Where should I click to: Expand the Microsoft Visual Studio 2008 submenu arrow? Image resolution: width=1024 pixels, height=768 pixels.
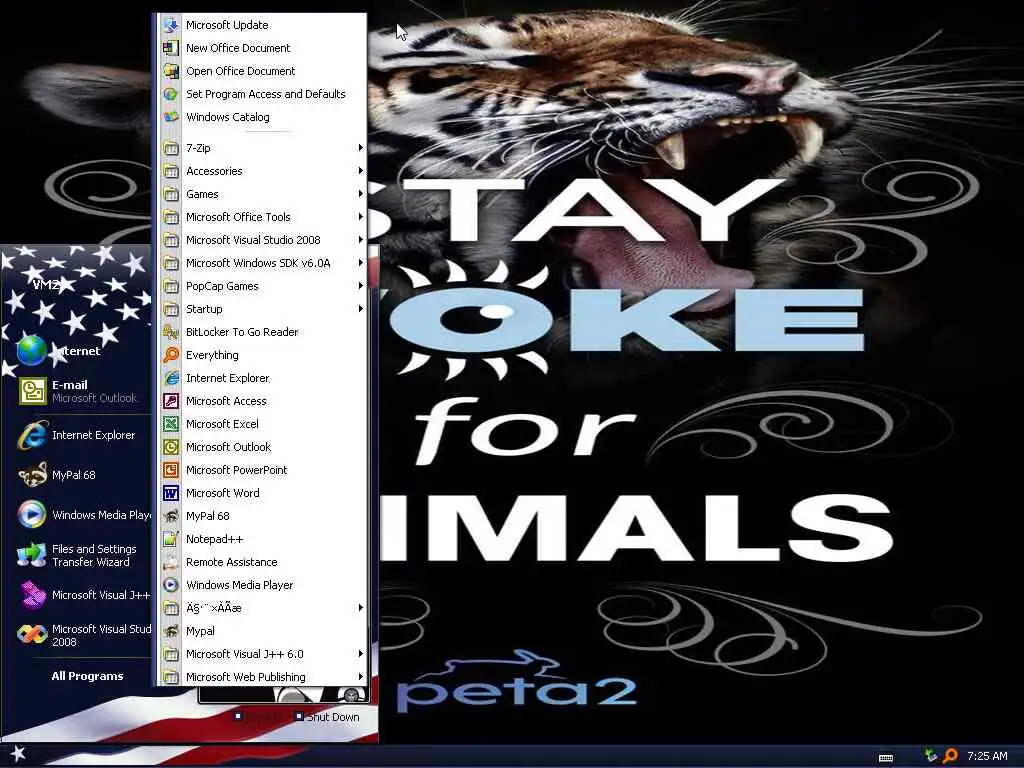point(360,240)
